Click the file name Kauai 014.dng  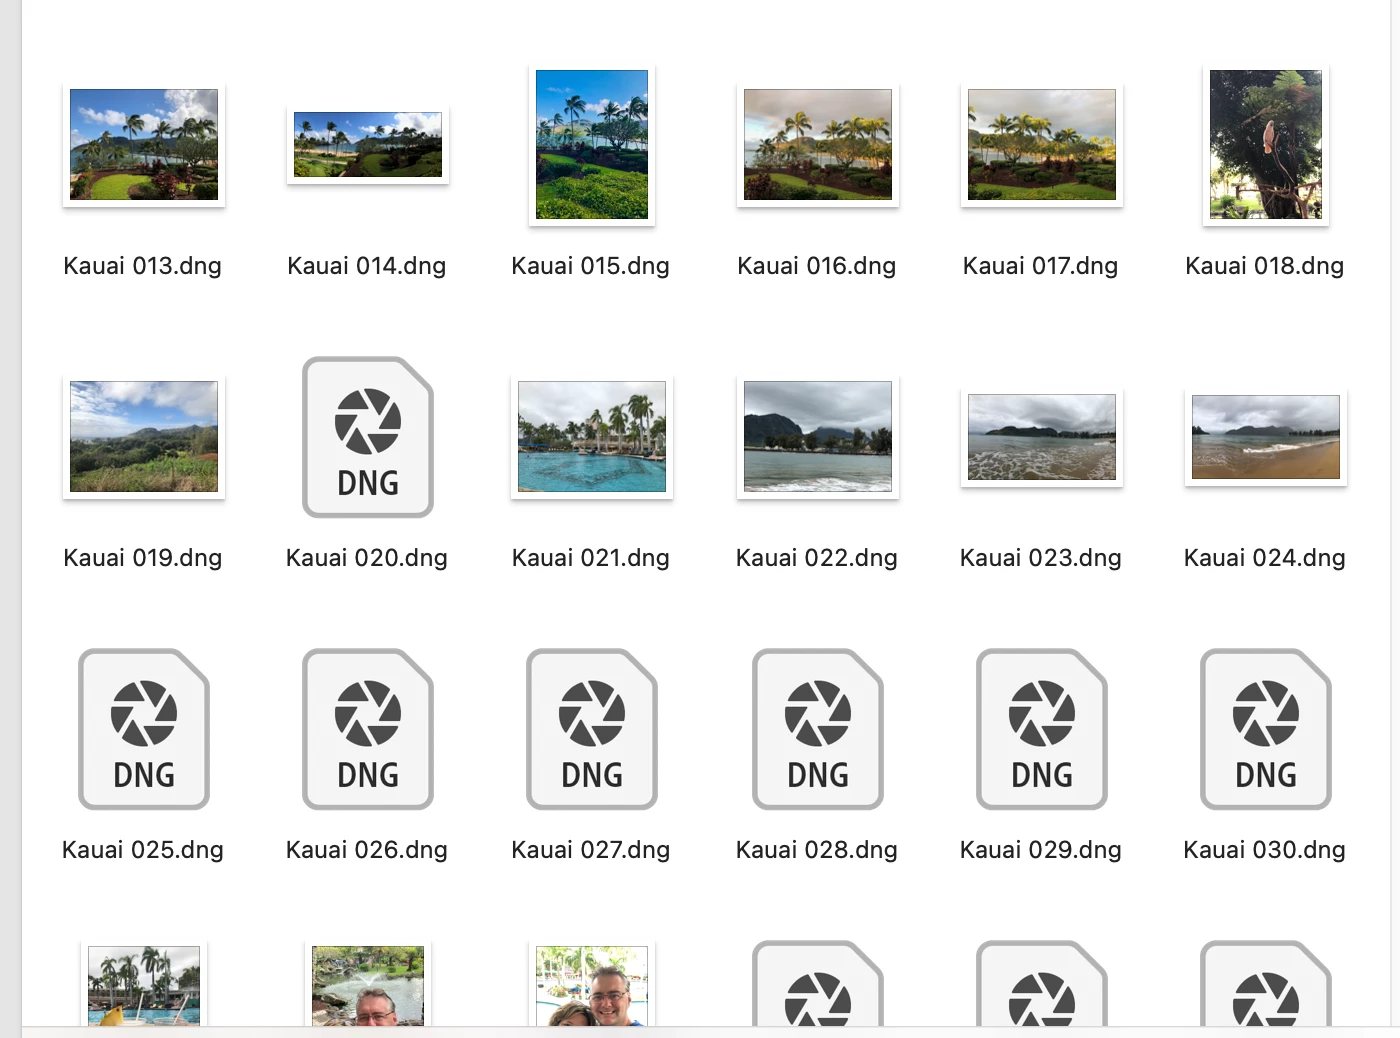(367, 266)
